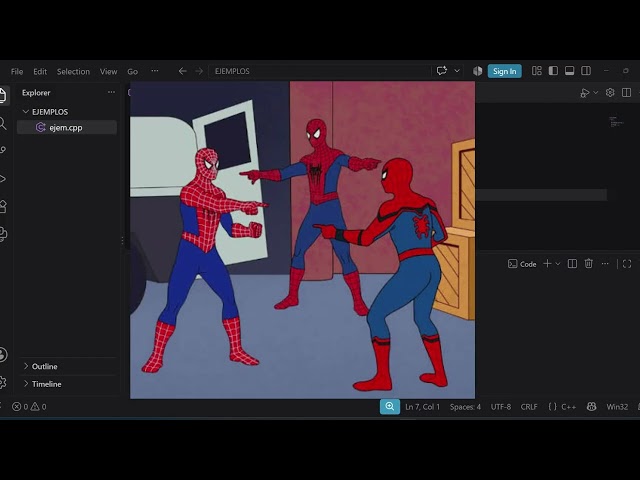Open the Accounts icon in activity bar

pyautogui.click(x=2, y=354)
